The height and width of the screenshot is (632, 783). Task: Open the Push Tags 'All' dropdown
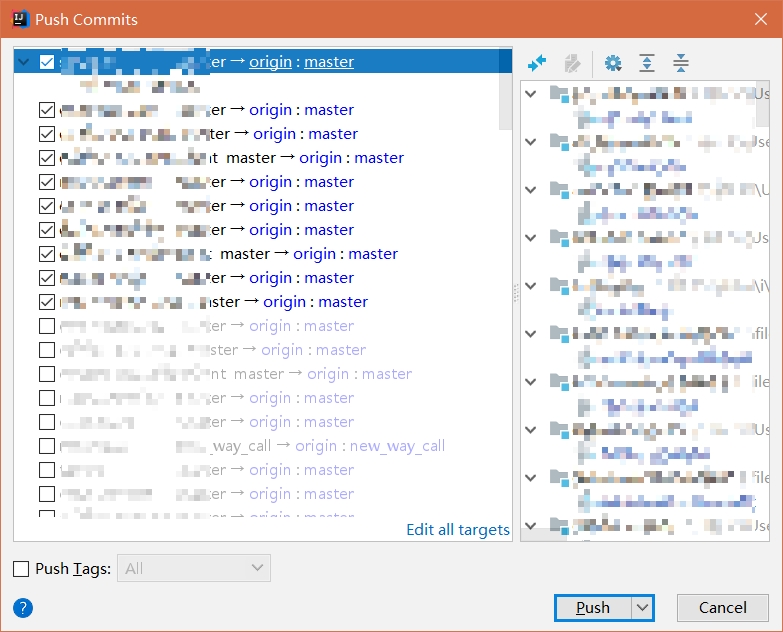[194, 568]
